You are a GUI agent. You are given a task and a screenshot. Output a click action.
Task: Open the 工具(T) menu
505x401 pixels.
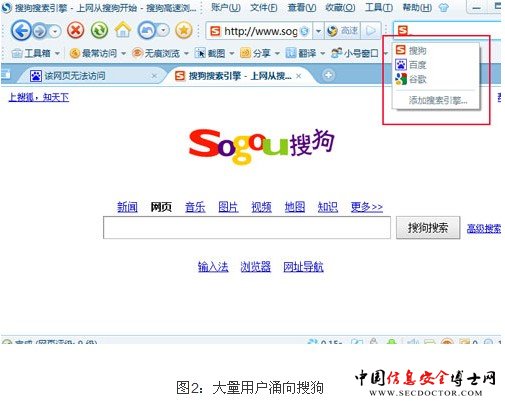379,7
